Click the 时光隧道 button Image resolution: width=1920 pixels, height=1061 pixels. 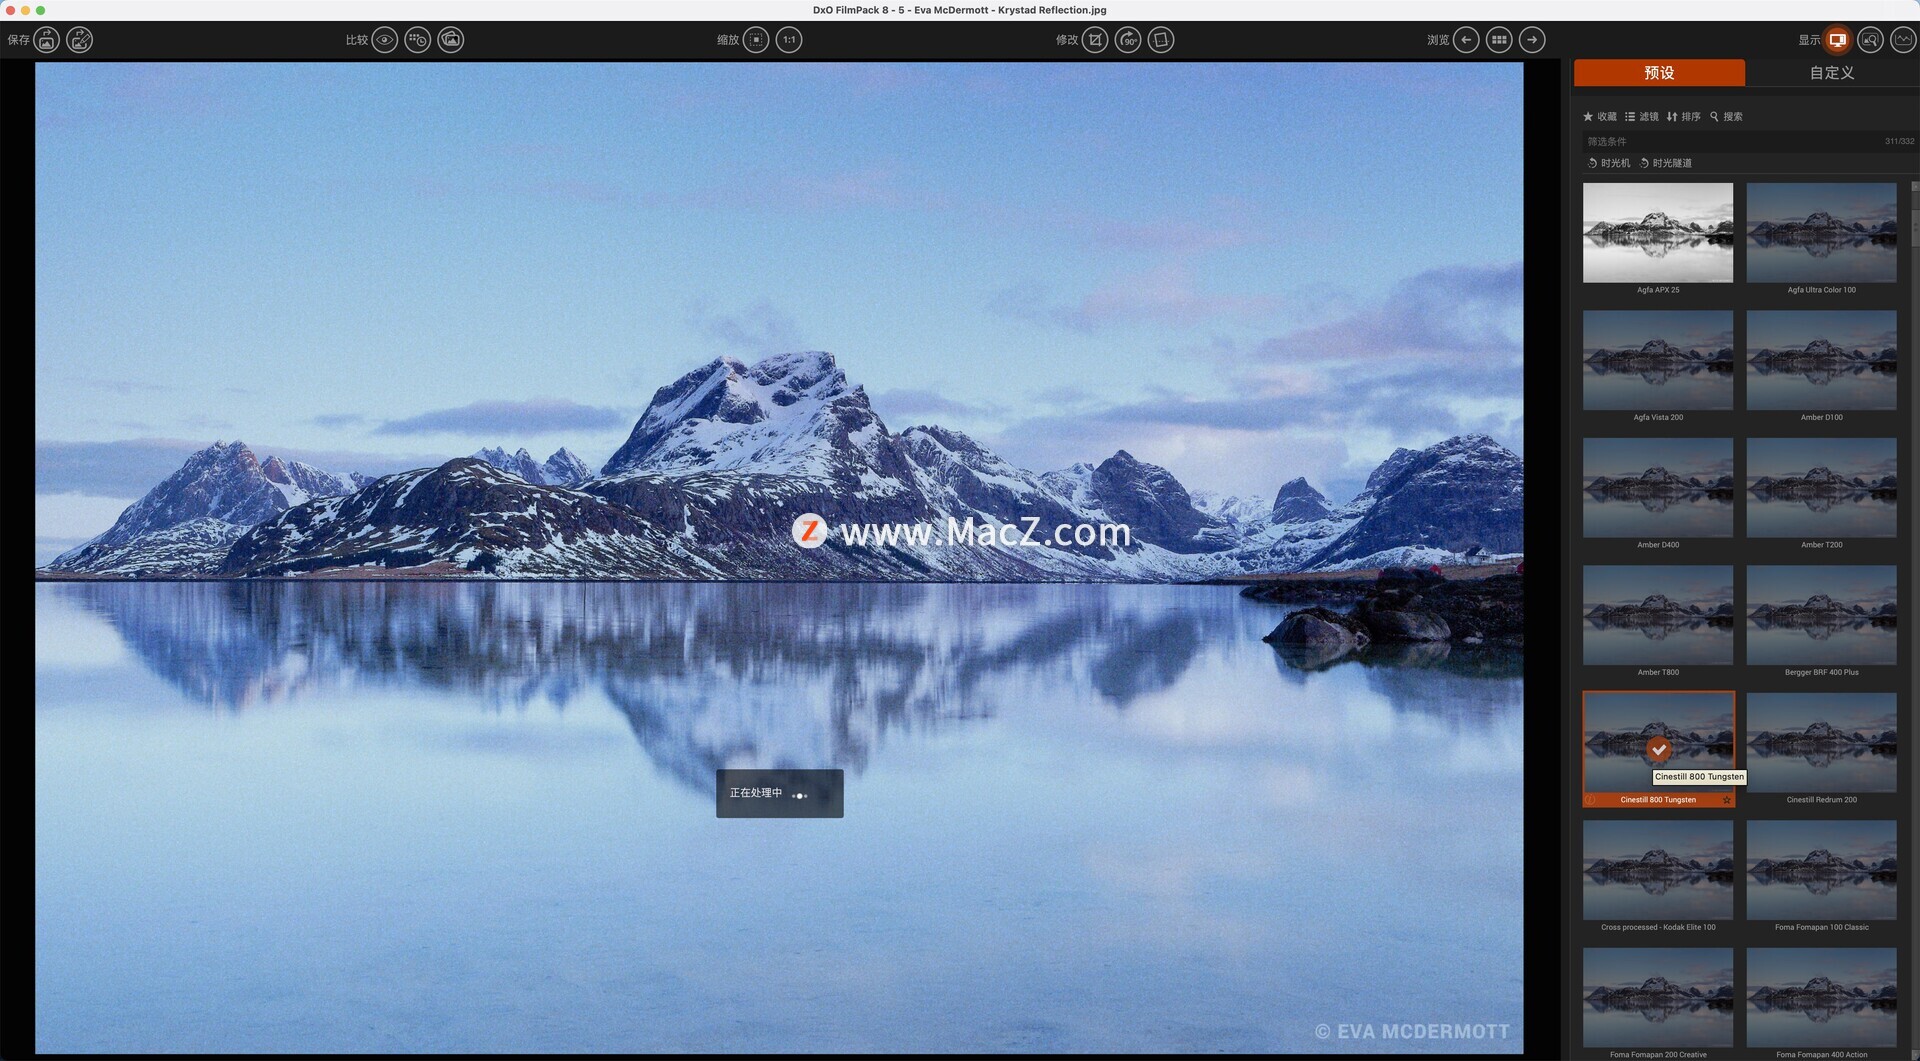[1666, 163]
